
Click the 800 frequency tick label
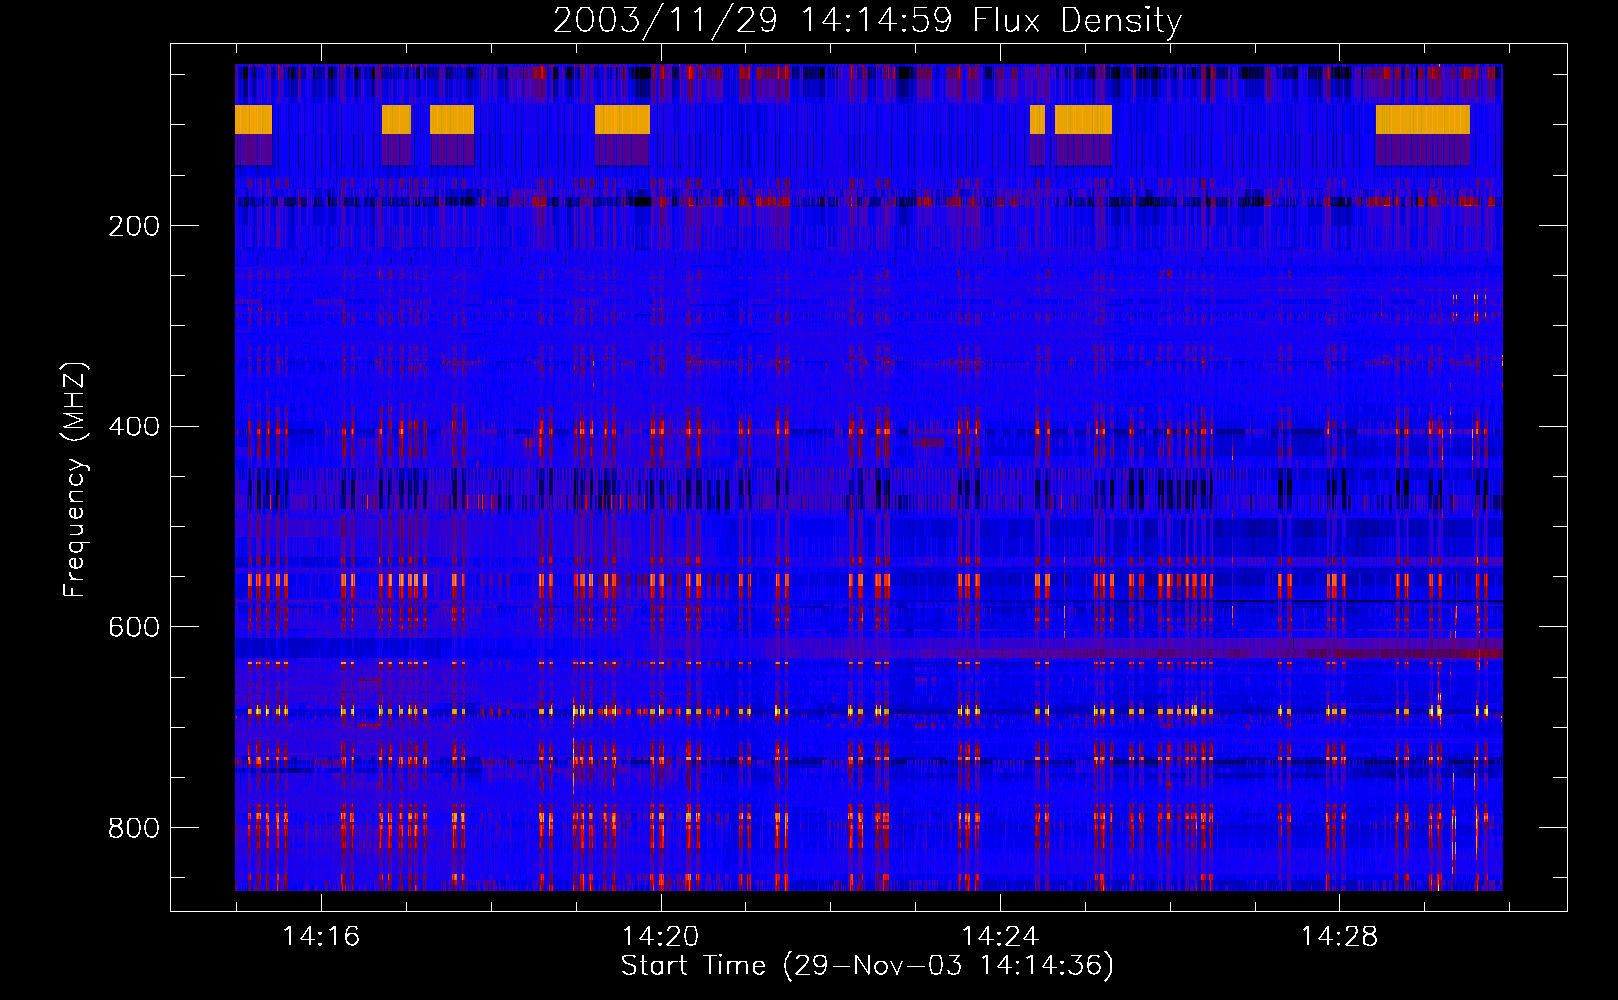pos(134,828)
